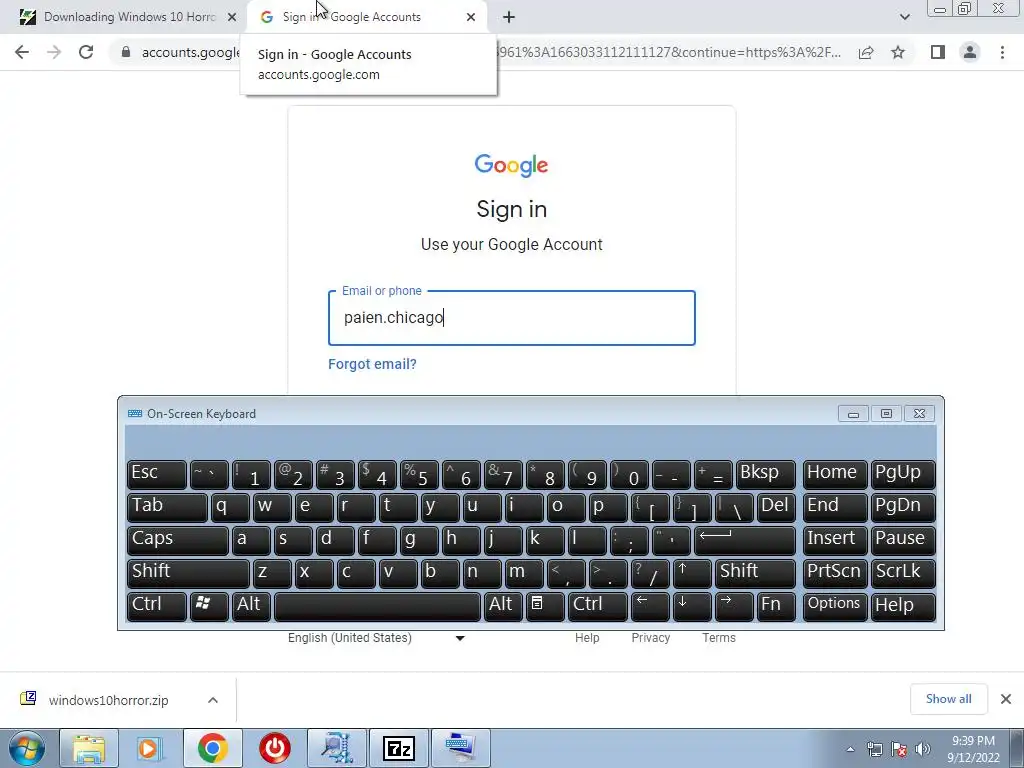Click the context menu key on keyboard
The height and width of the screenshot is (768, 1024).
coord(545,606)
